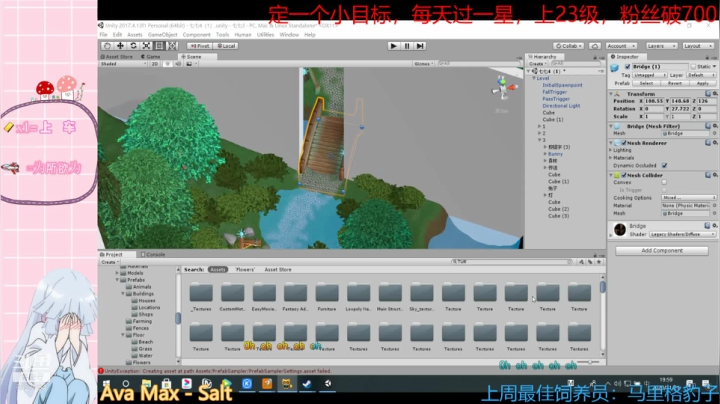Open the Layers dropdown
This screenshot has width=720, height=404.
[661, 46]
